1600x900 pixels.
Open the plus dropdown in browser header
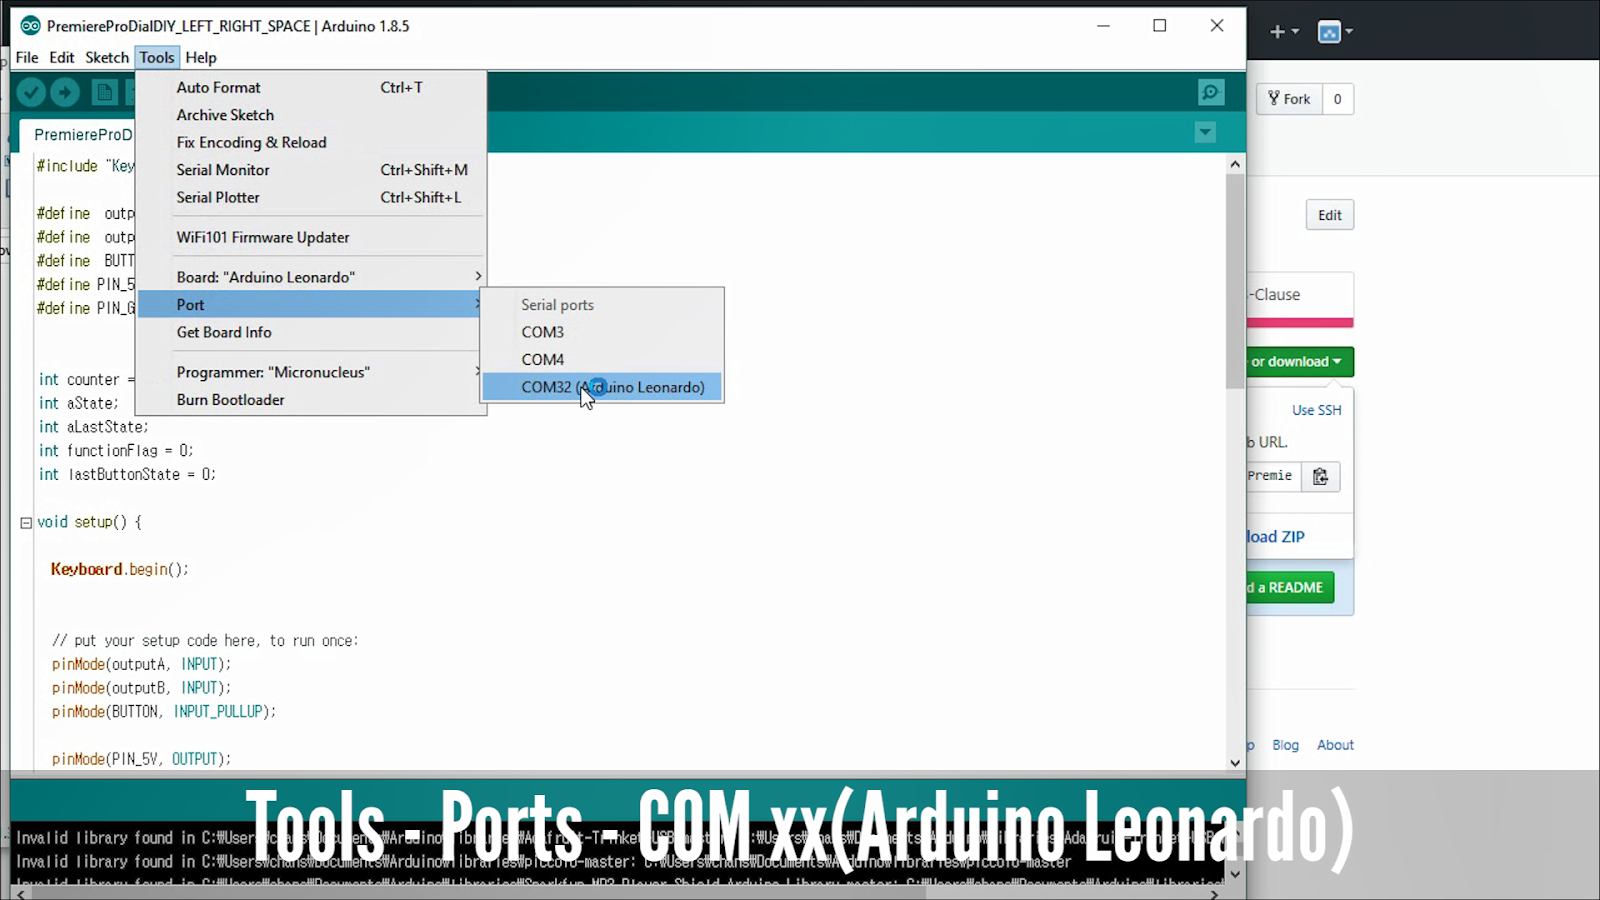[1284, 32]
